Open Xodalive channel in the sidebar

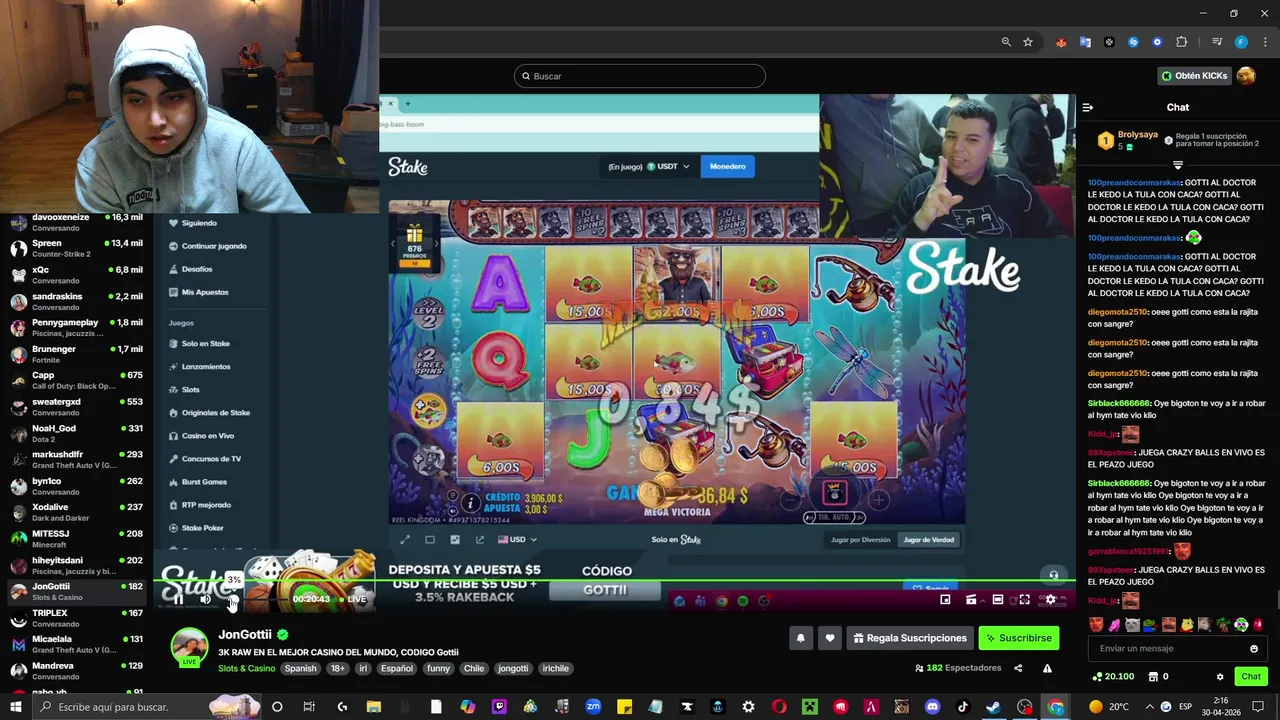pyautogui.click(x=76, y=513)
